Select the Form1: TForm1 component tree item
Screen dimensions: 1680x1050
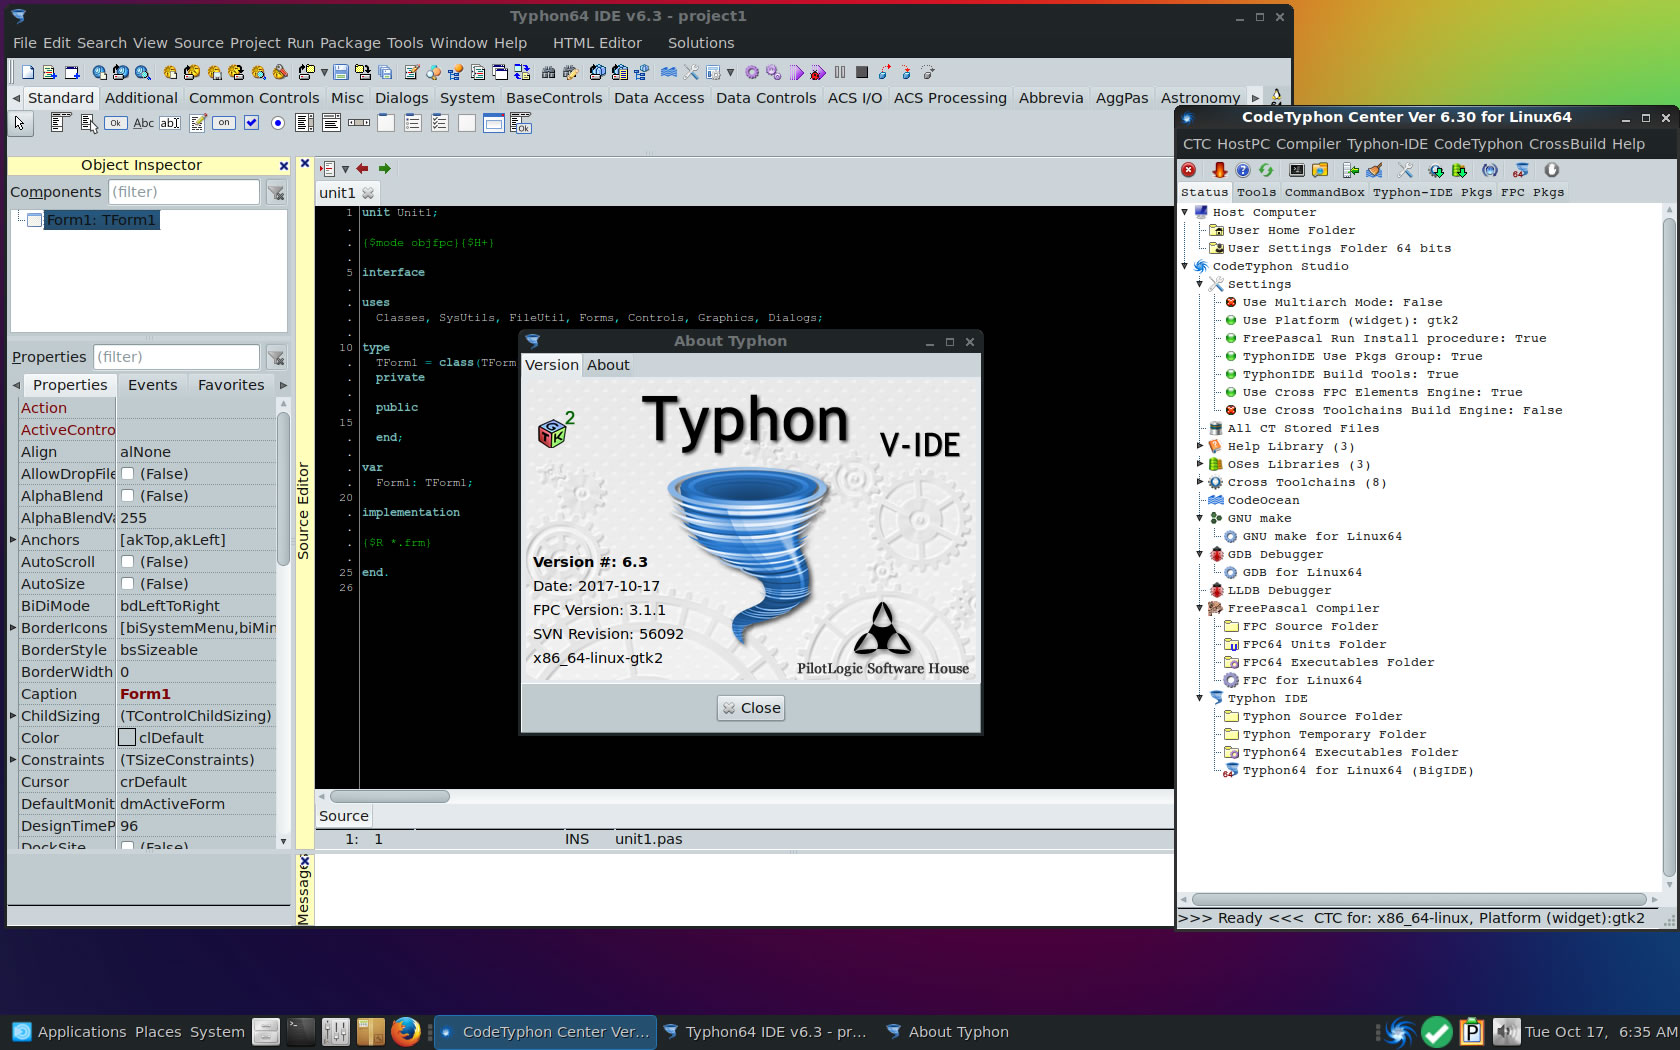(x=100, y=220)
